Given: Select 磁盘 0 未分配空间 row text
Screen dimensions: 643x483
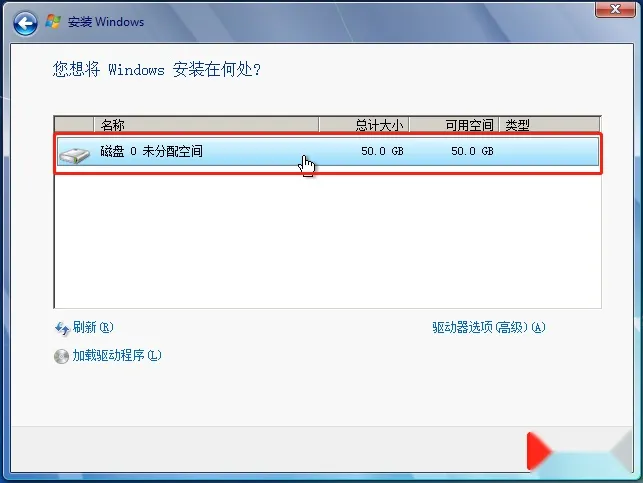Looking at the screenshot, I should (x=151, y=151).
